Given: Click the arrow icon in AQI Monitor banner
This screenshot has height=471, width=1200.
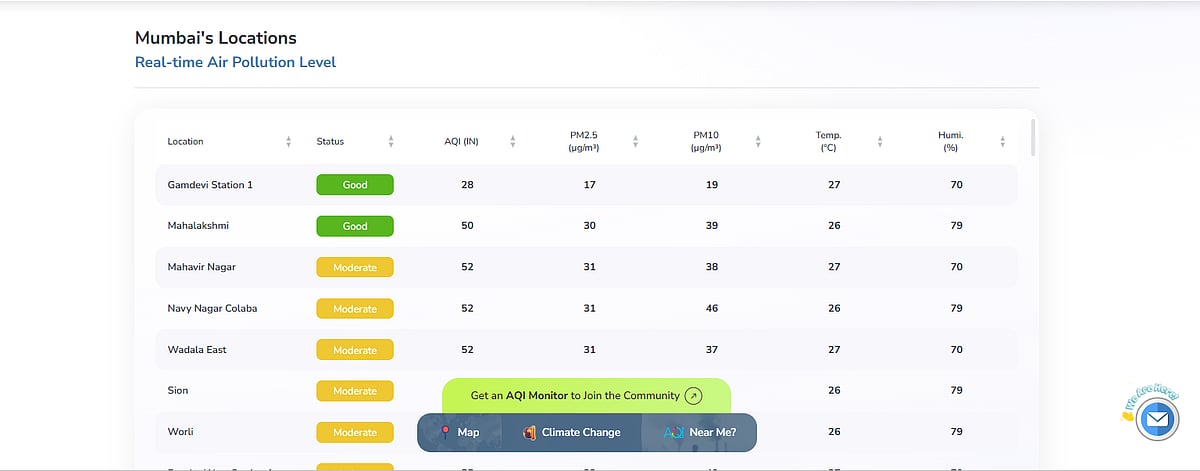Looking at the screenshot, I should [693, 395].
